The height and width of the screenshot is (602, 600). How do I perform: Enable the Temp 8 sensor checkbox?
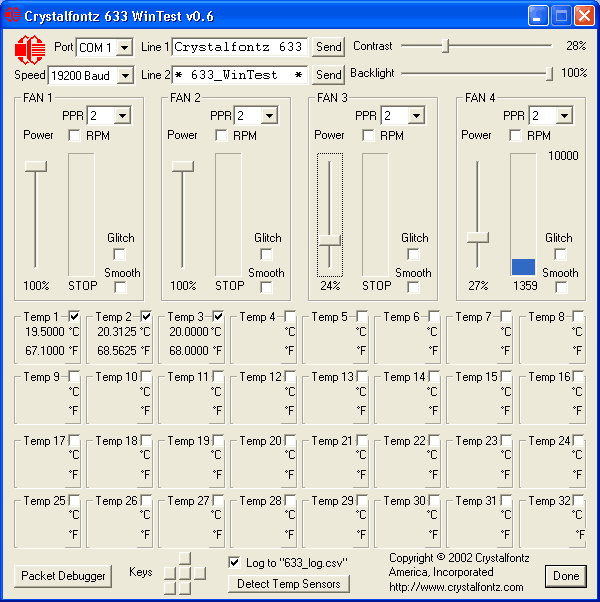(578, 316)
